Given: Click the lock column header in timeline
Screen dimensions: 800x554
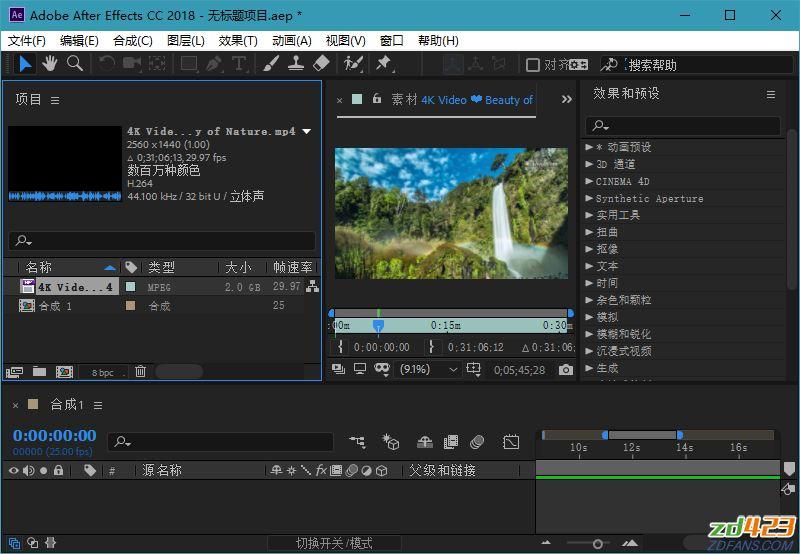Looking at the screenshot, I should point(59,470).
